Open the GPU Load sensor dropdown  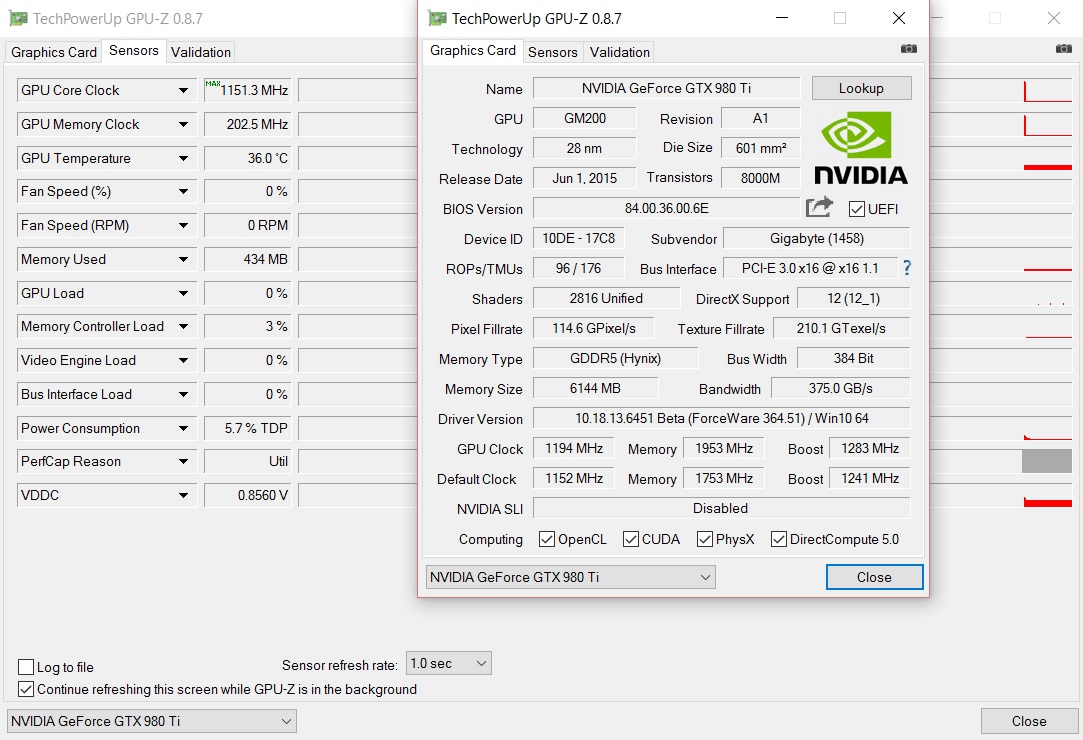click(x=183, y=293)
